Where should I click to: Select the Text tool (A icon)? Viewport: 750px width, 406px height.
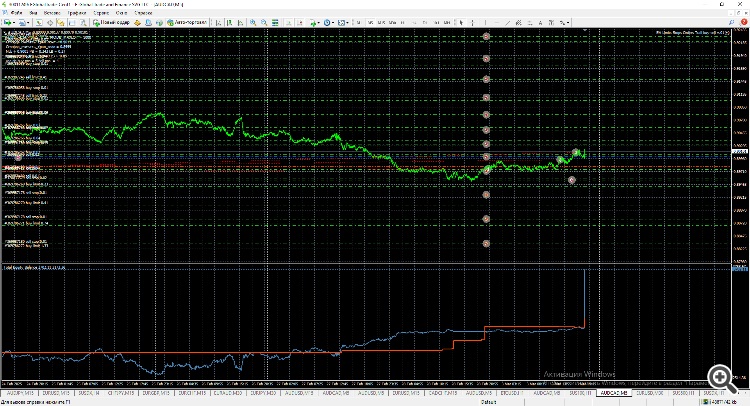(x=540, y=22)
